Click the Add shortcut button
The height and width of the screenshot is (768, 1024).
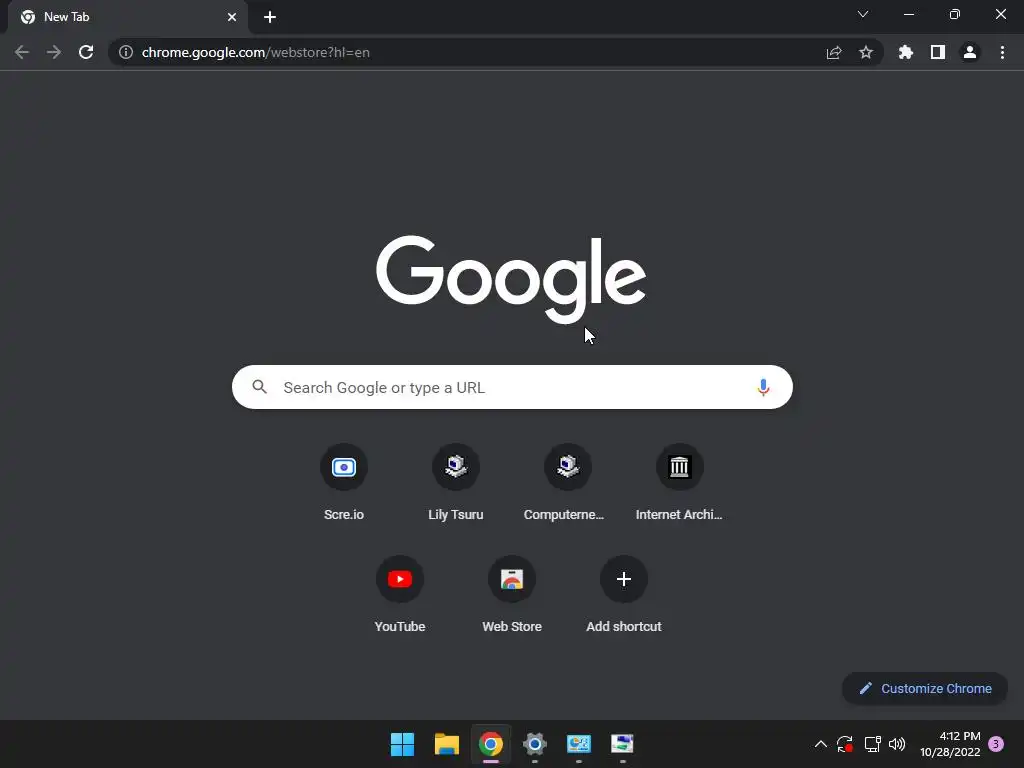tap(624, 596)
